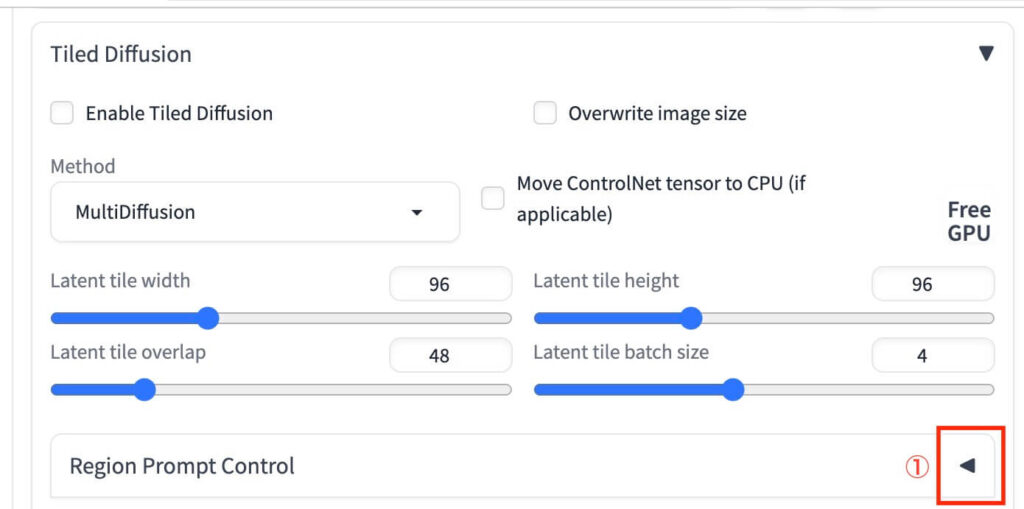Collapse the Tiled Diffusion panel arrow
The width and height of the screenshot is (1024, 509).
(x=986, y=54)
